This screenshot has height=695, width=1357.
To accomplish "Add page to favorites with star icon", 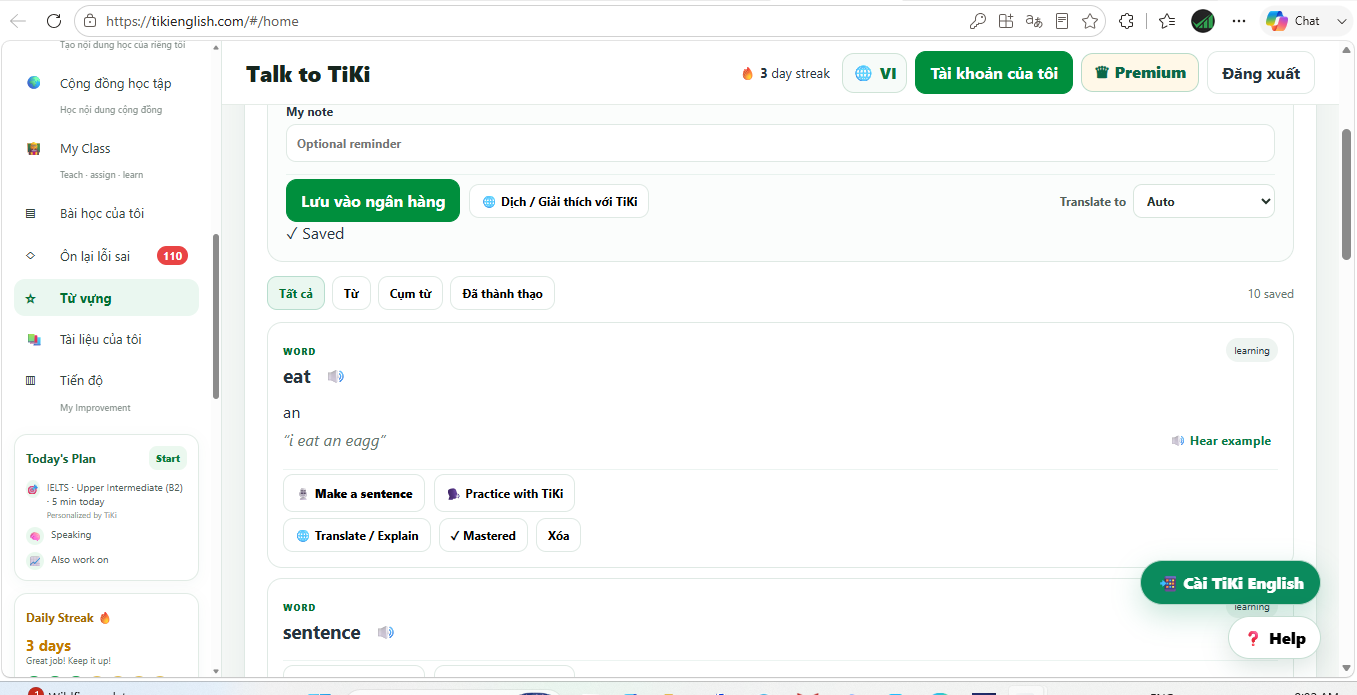I will 1090,21.
